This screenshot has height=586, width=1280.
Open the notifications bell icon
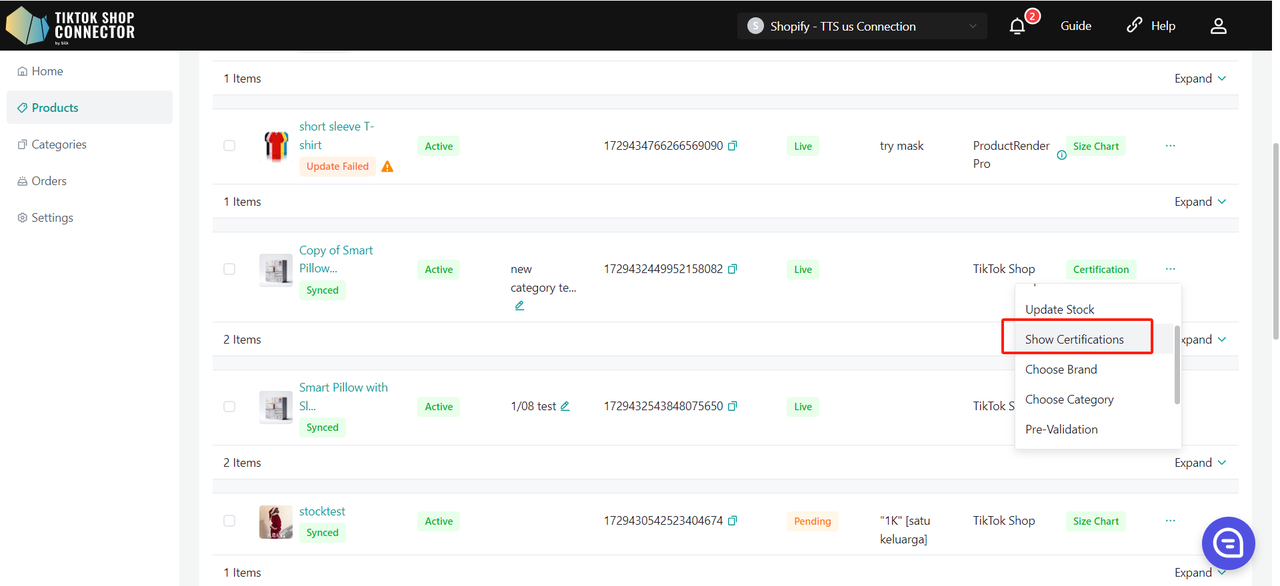(x=1017, y=26)
